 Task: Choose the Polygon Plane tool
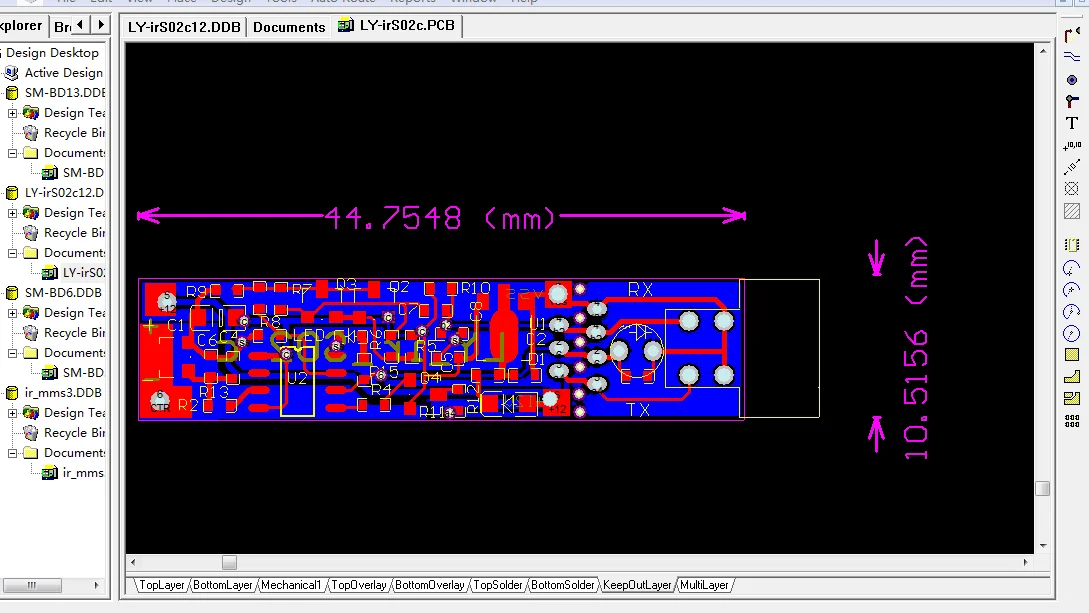pos(1072,377)
